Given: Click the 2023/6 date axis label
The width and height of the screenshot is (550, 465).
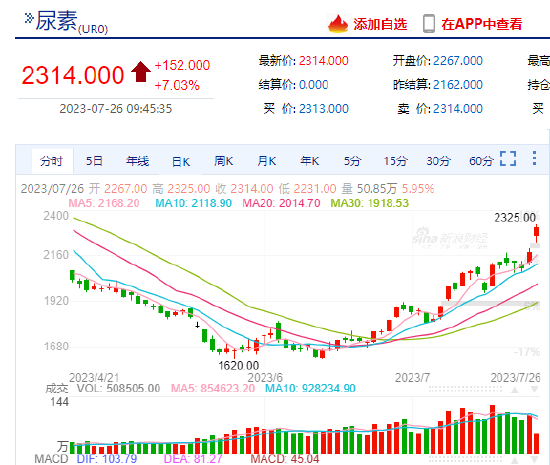Looking at the screenshot, I should pos(265,378).
